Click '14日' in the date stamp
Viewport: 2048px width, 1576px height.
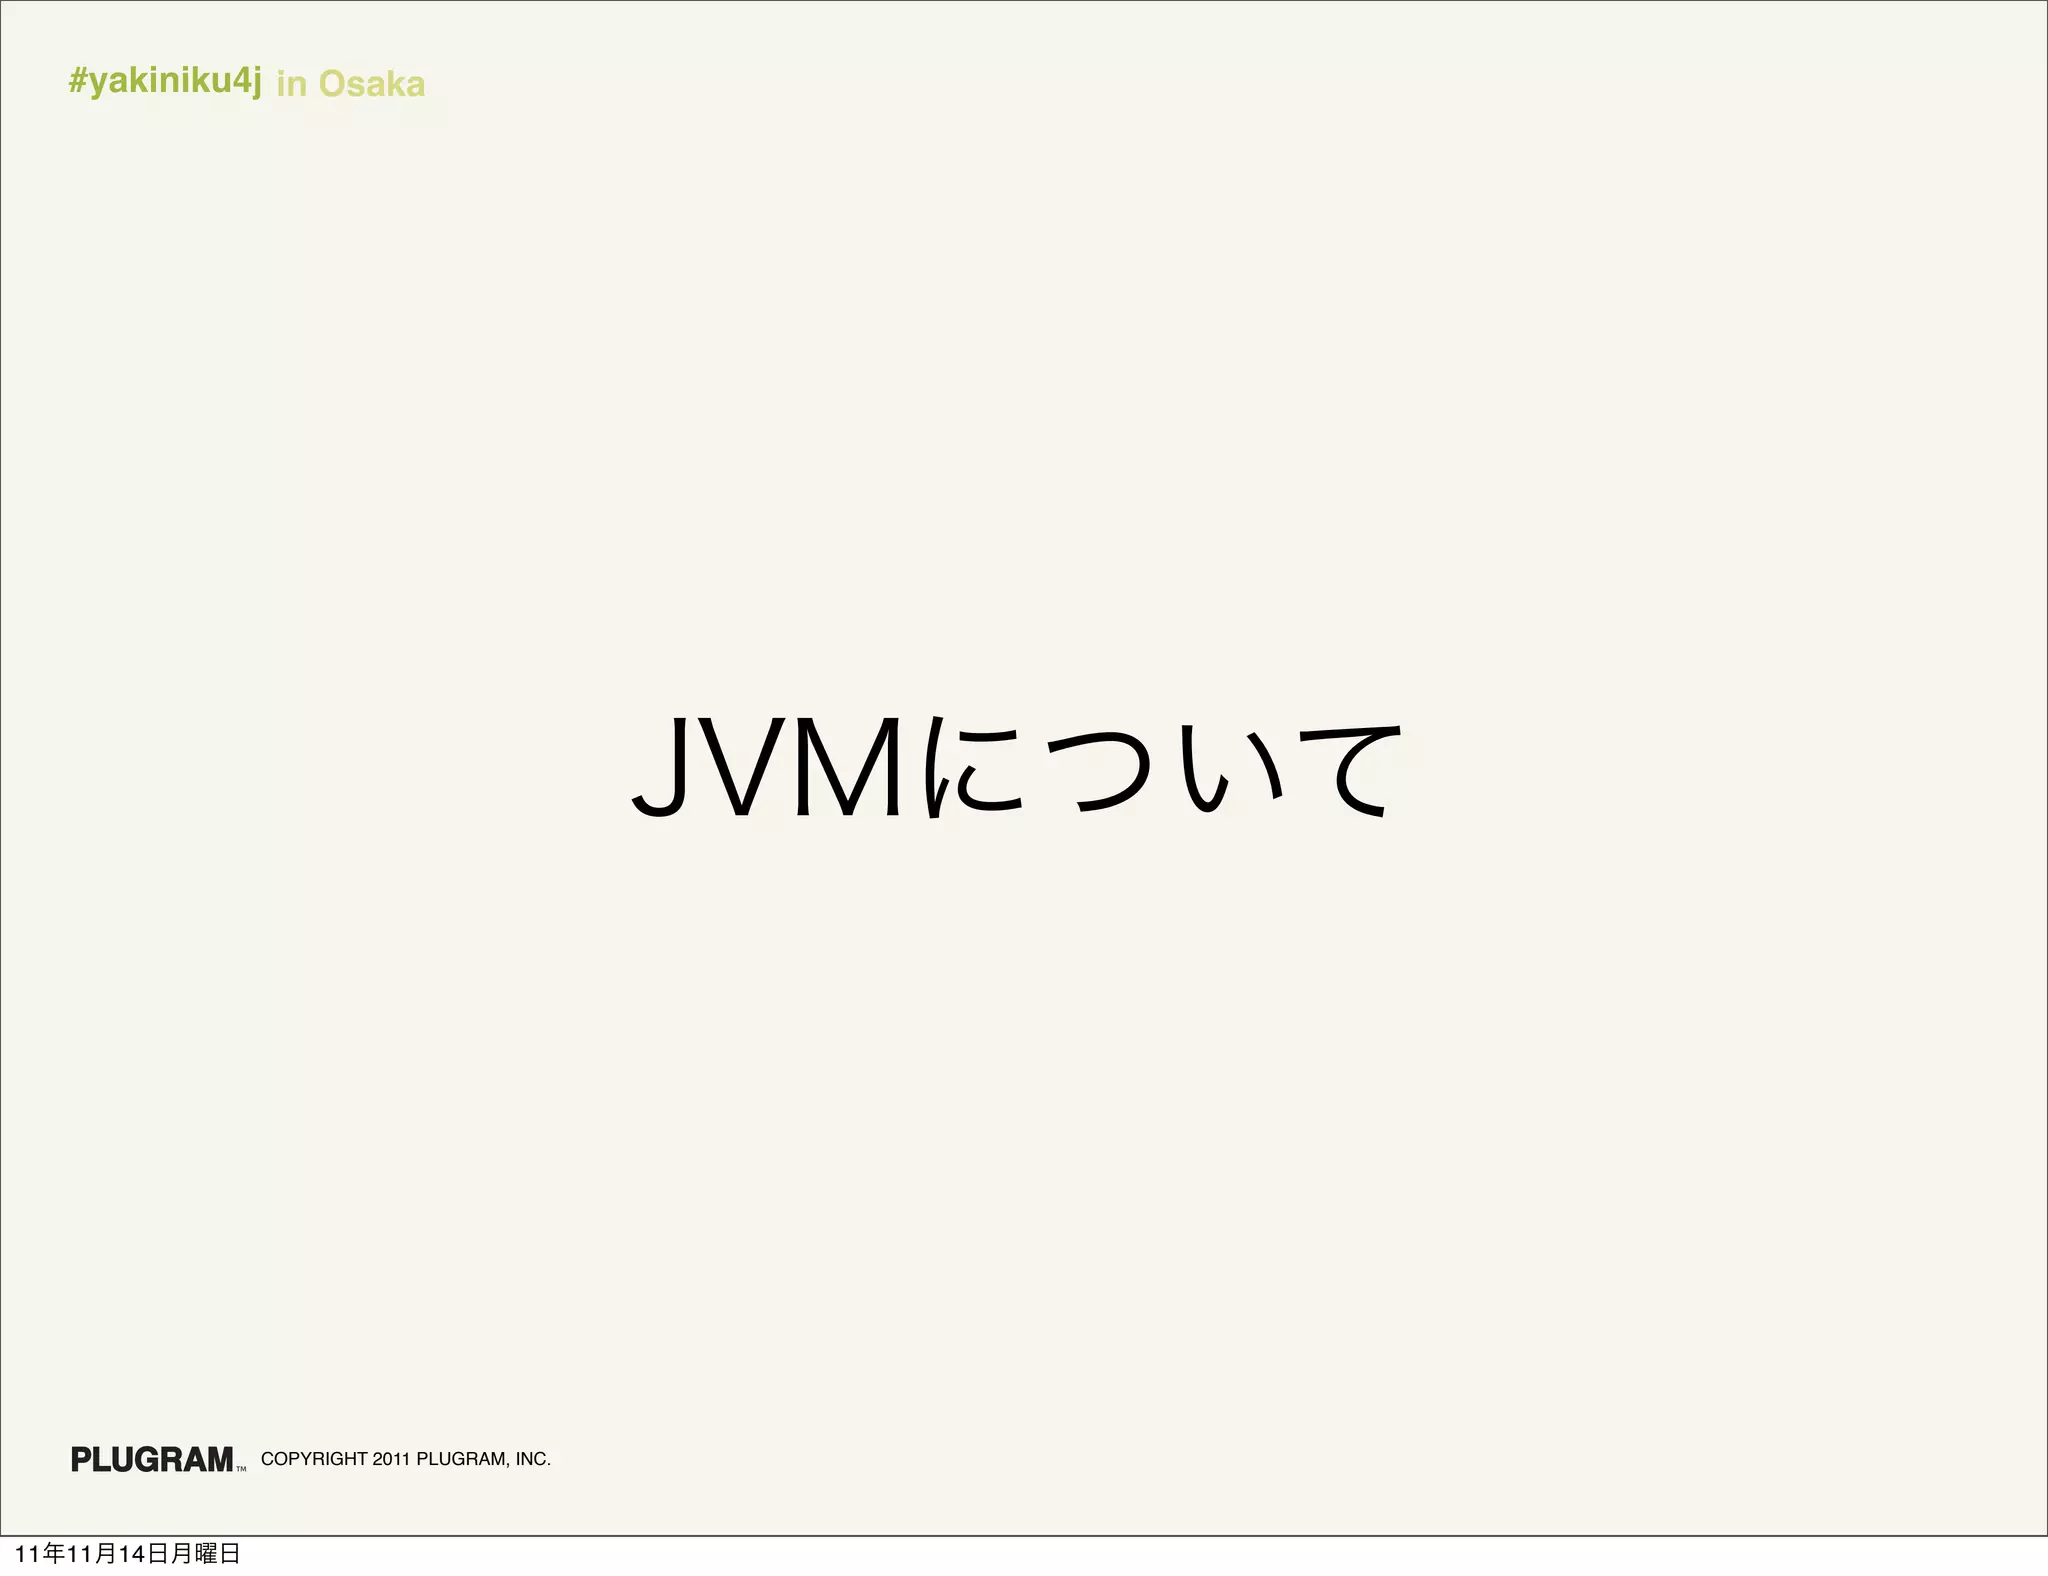pos(143,1553)
